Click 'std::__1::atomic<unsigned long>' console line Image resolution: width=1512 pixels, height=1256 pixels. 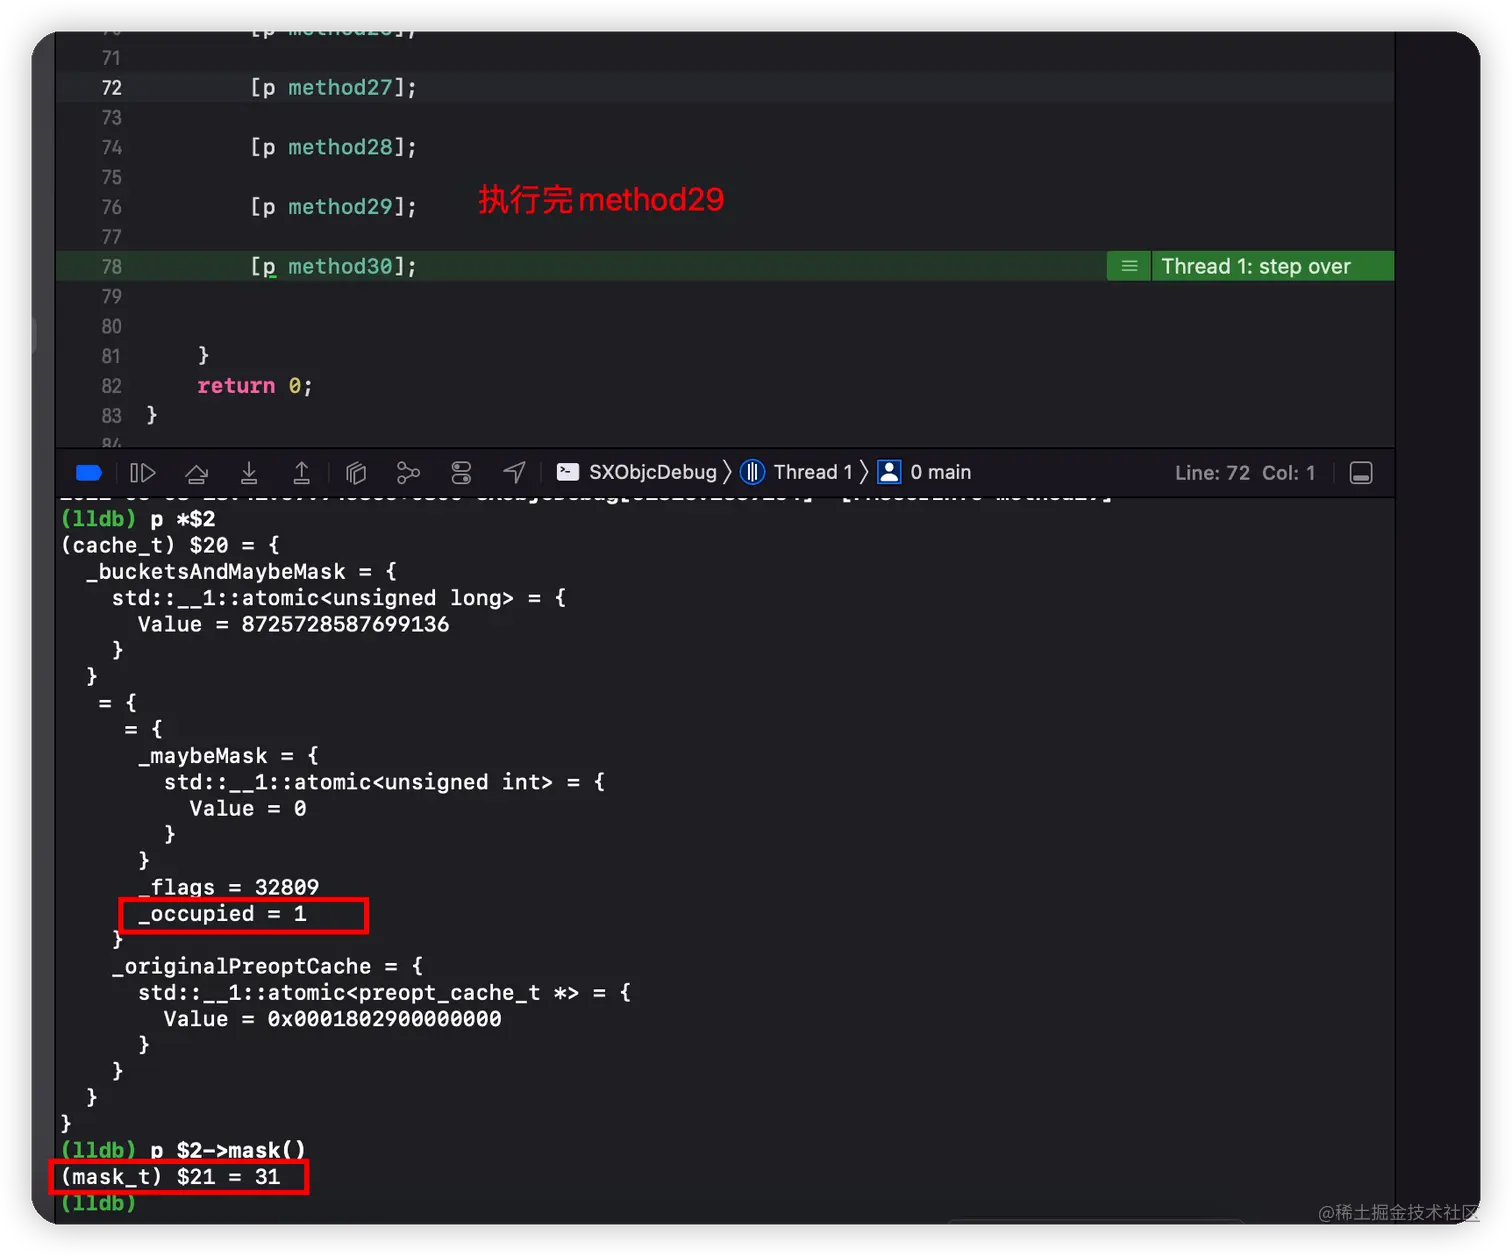[339, 598]
